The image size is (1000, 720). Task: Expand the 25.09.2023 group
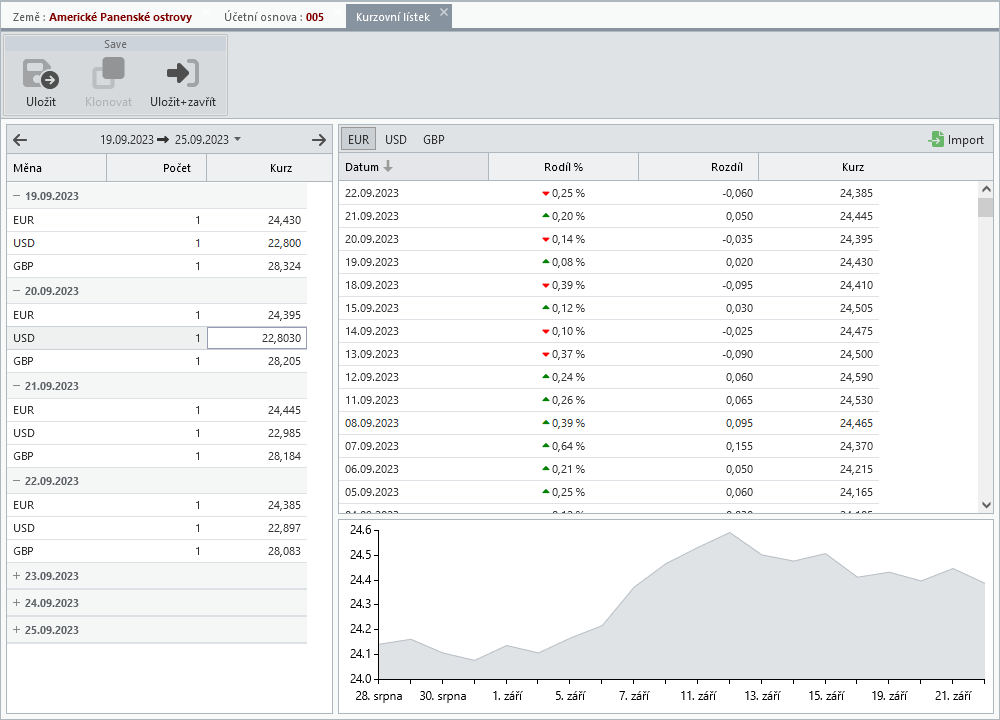tap(17, 629)
